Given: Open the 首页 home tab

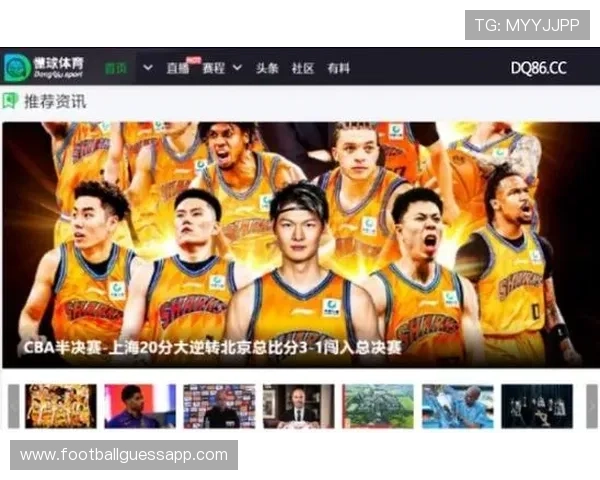Looking at the screenshot, I should (116, 68).
